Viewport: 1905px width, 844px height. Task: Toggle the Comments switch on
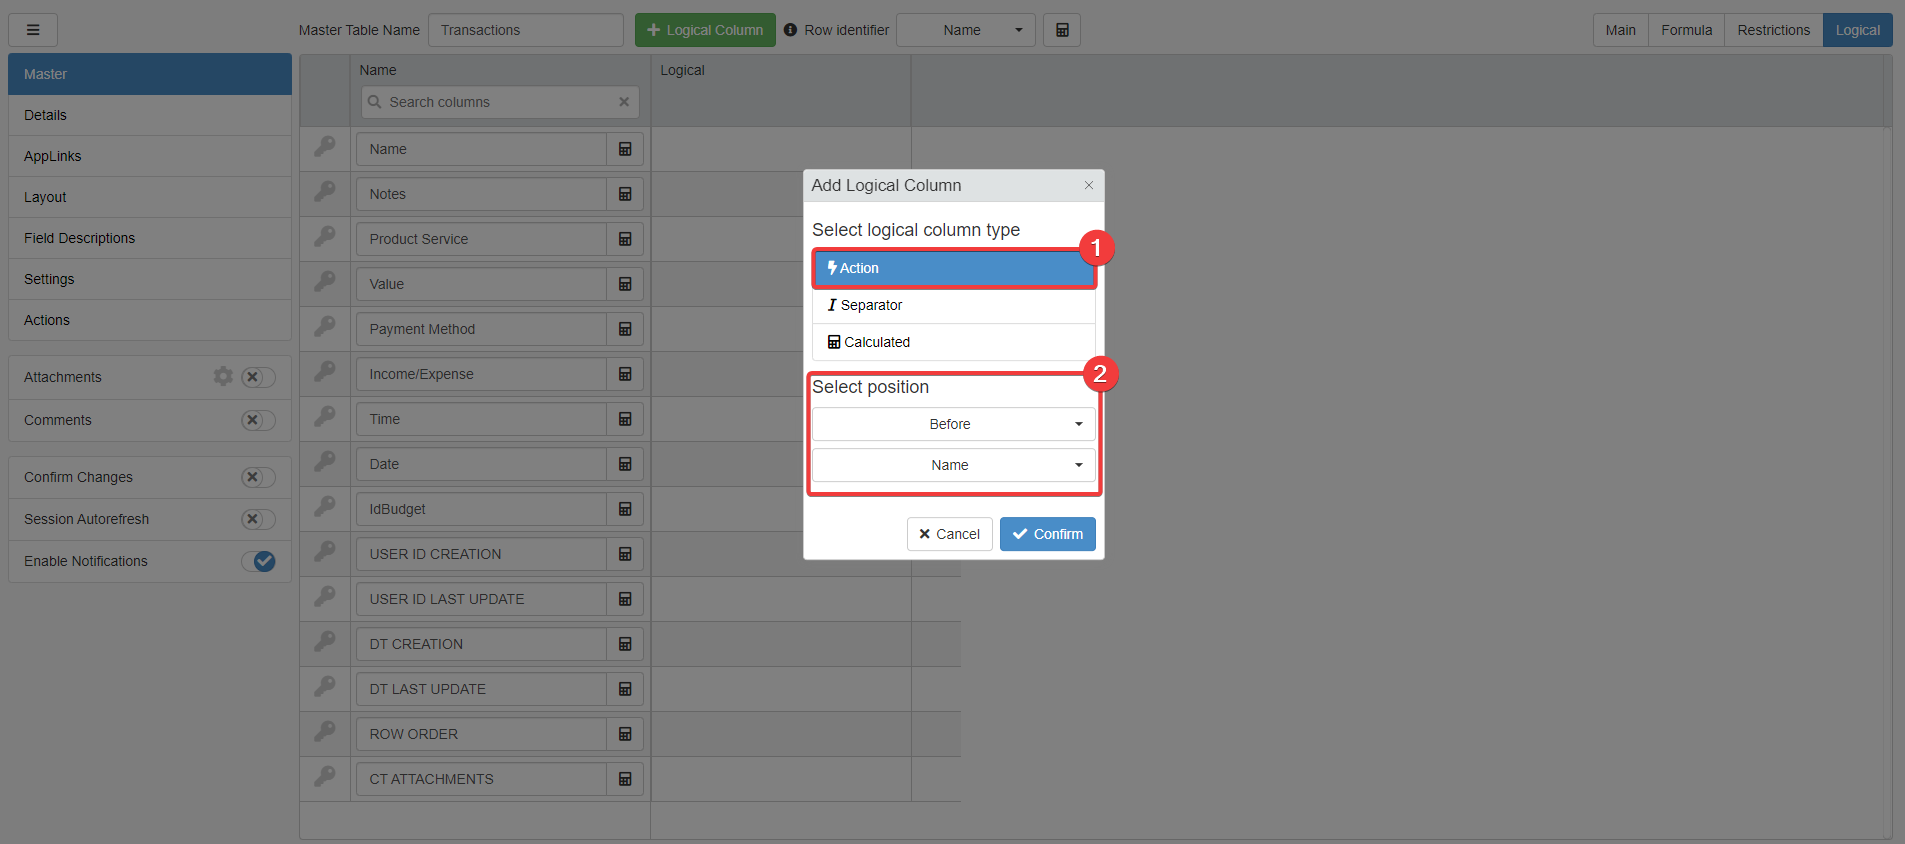point(258,420)
